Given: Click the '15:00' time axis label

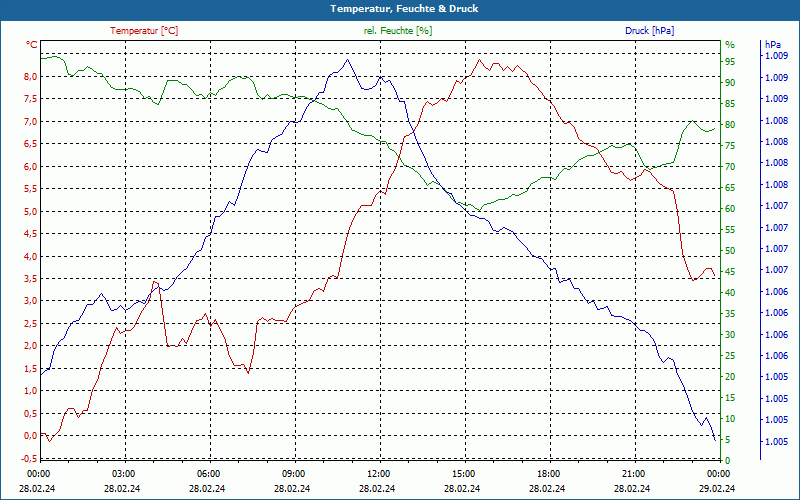Looking at the screenshot, I should (463, 473).
